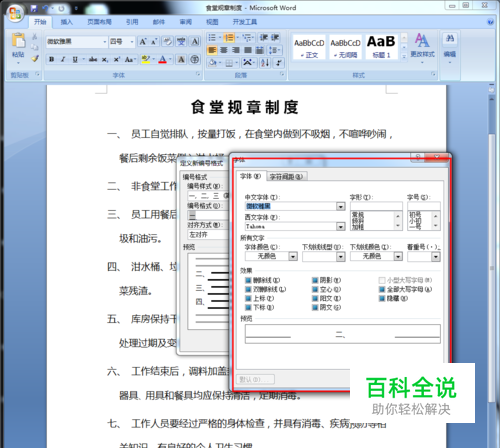Click Clear Formatting eraser icon
500x448 pixels.
[167, 42]
